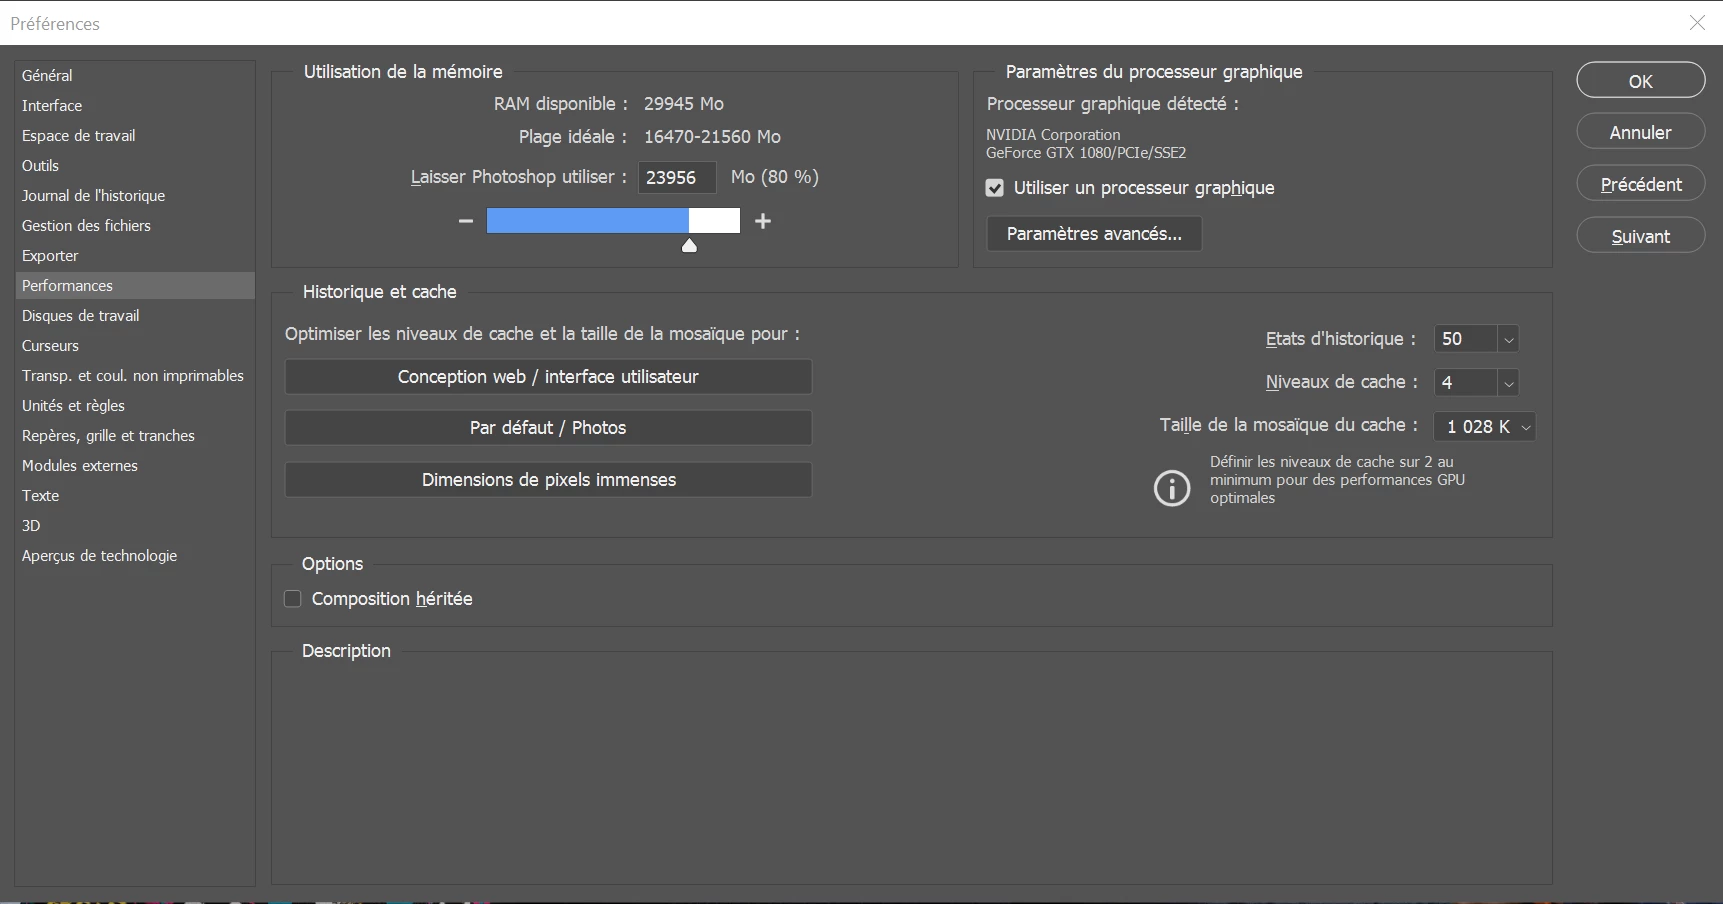Go to 'Modules externes' category

click(x=135, y=465)
